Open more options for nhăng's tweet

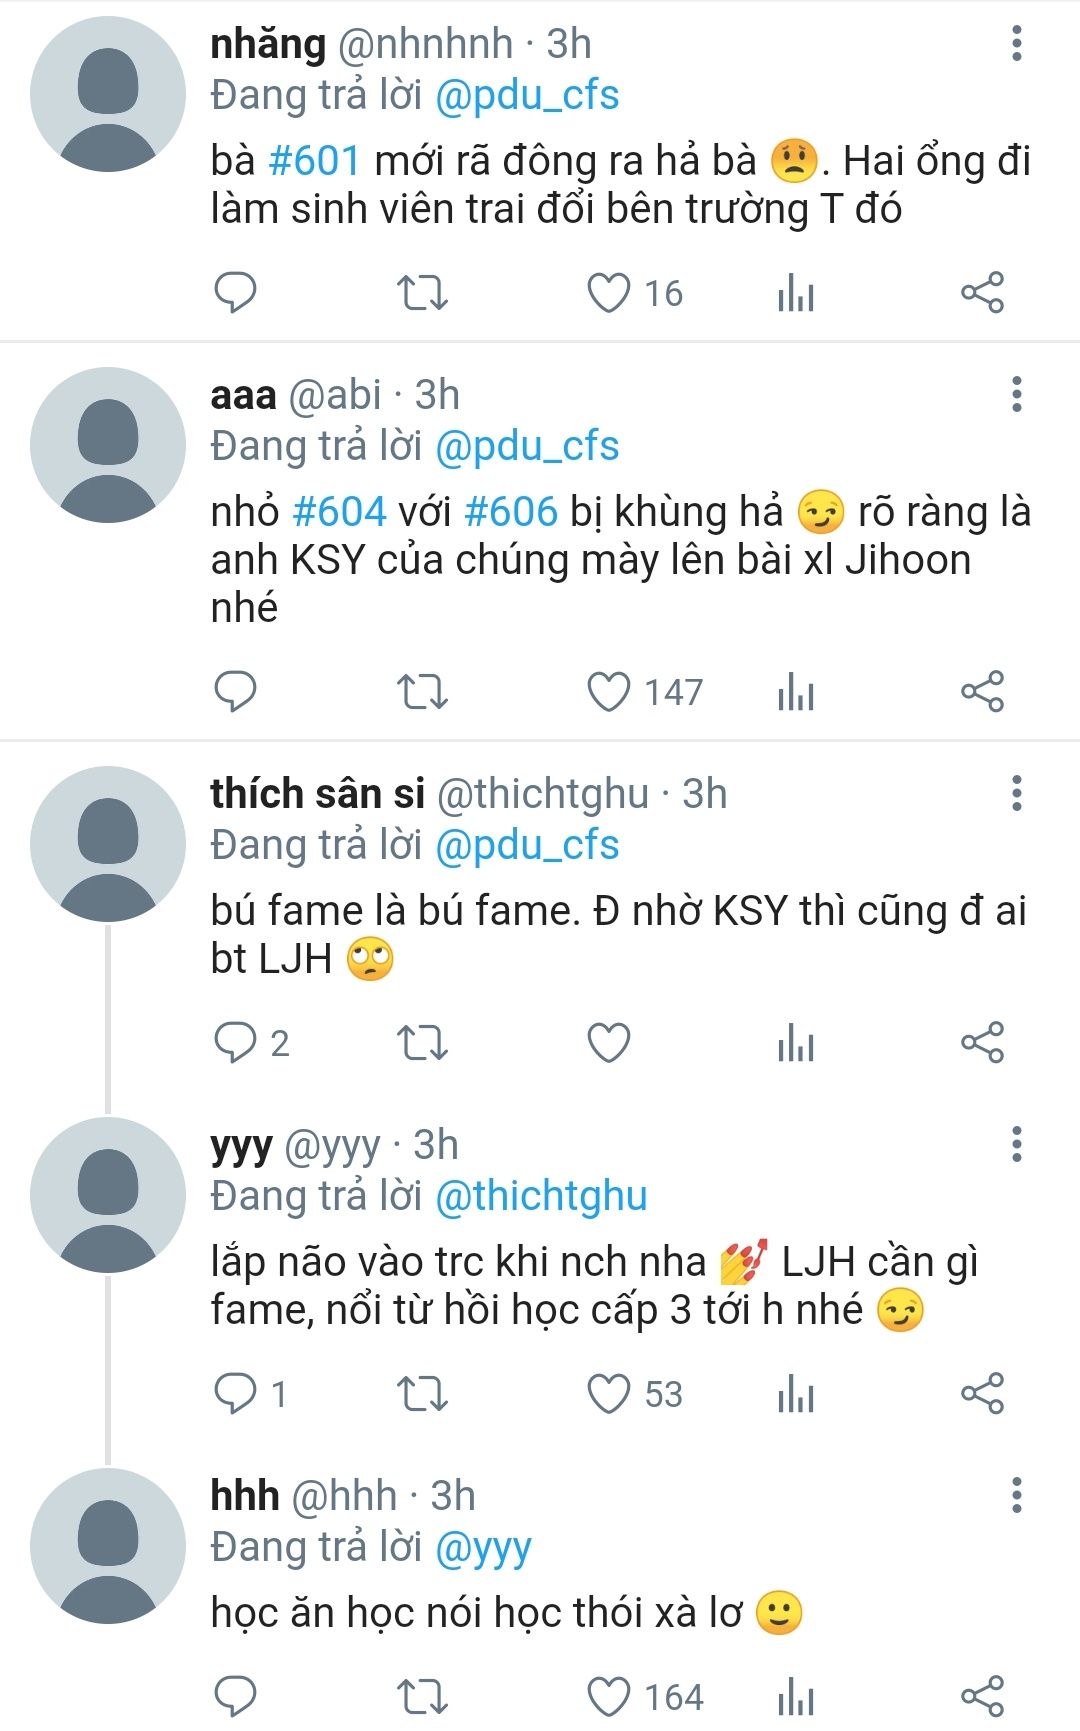tap(1016, 44)
